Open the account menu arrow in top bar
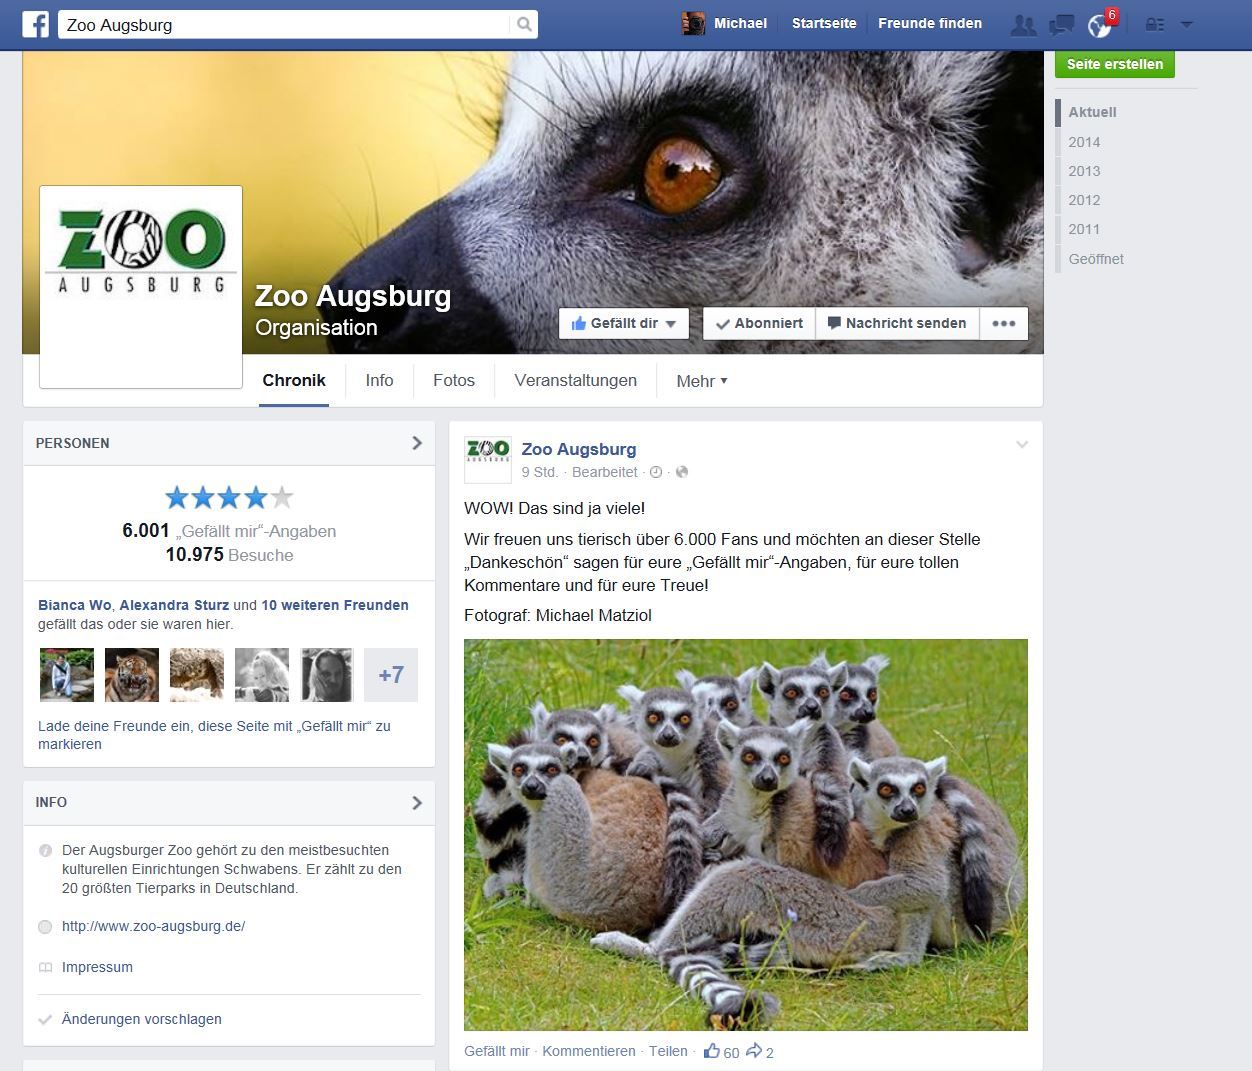 [1187, 25]
